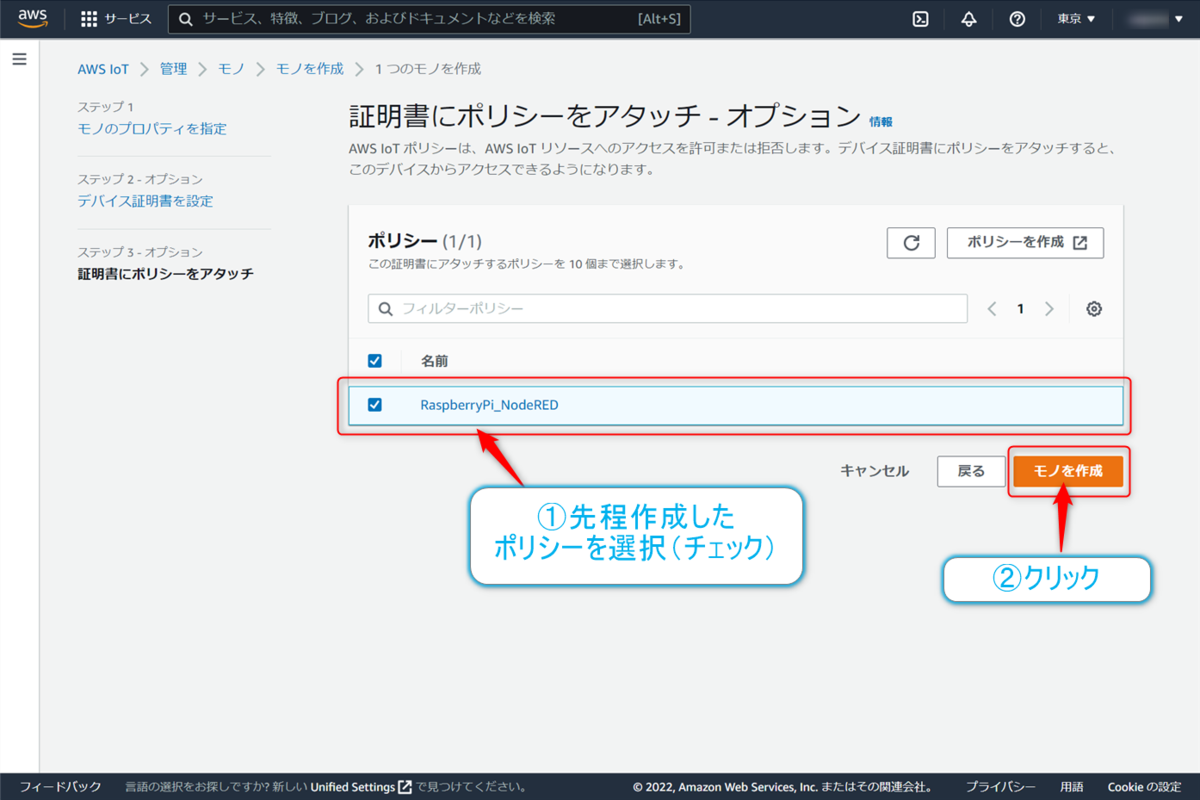Go to step デバイス証明書を設定
Screen dimensions: 1200x800
click(145, 201)
